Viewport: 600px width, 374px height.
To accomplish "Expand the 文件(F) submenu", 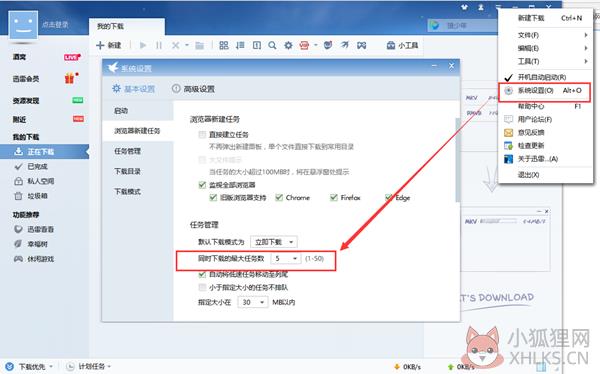I will pos(546,35).
